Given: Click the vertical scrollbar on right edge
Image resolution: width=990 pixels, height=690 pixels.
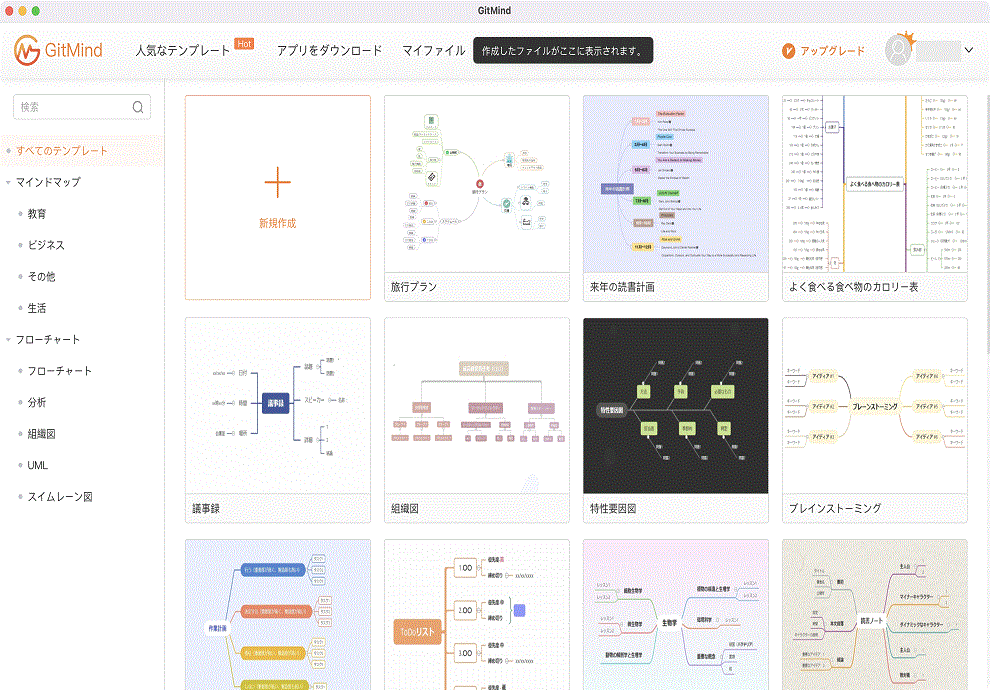Looking at the screenshot, I should pos(986,224).
